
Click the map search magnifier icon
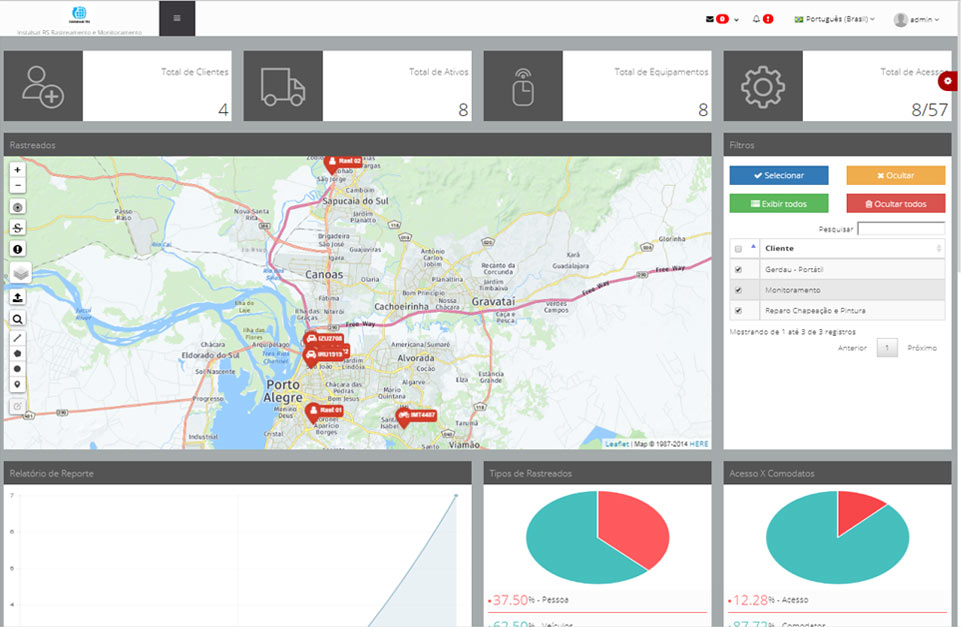click(x=18, y=319)
